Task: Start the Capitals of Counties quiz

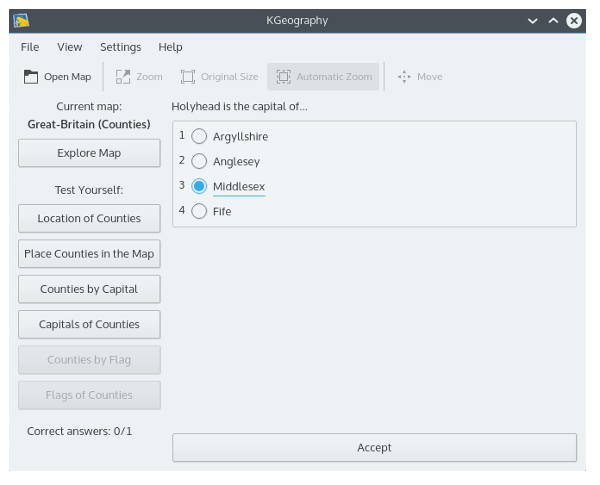Action: pos(89,324)
